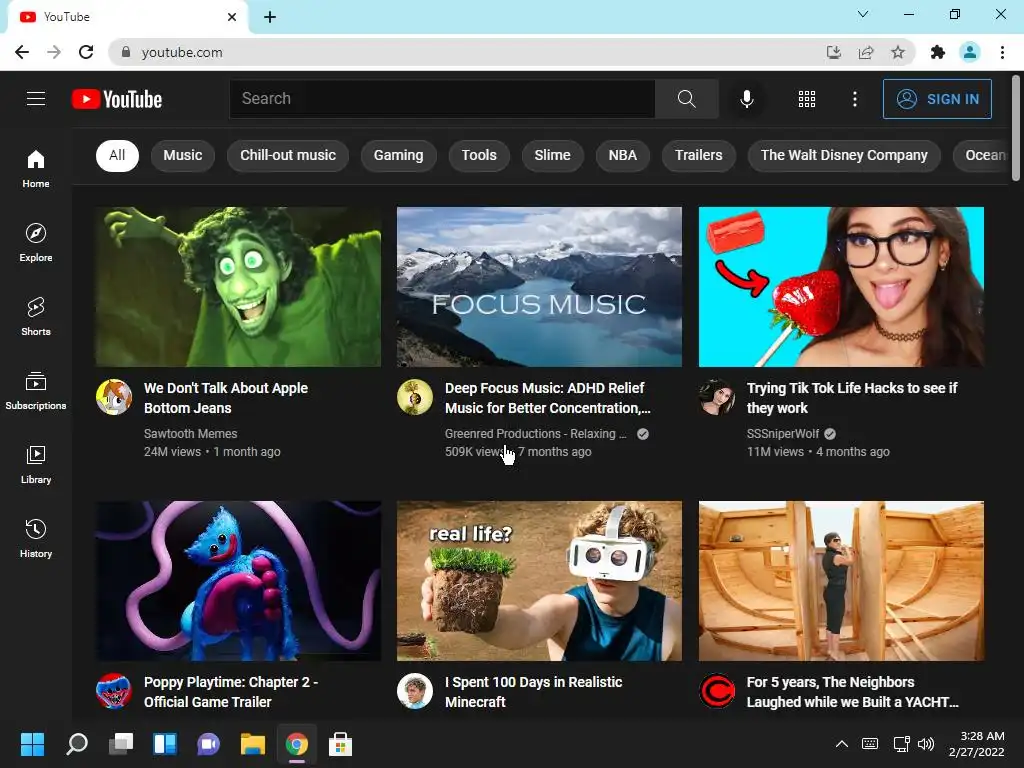
Task: Open Windows Start menu
Action: click(32, 744)
